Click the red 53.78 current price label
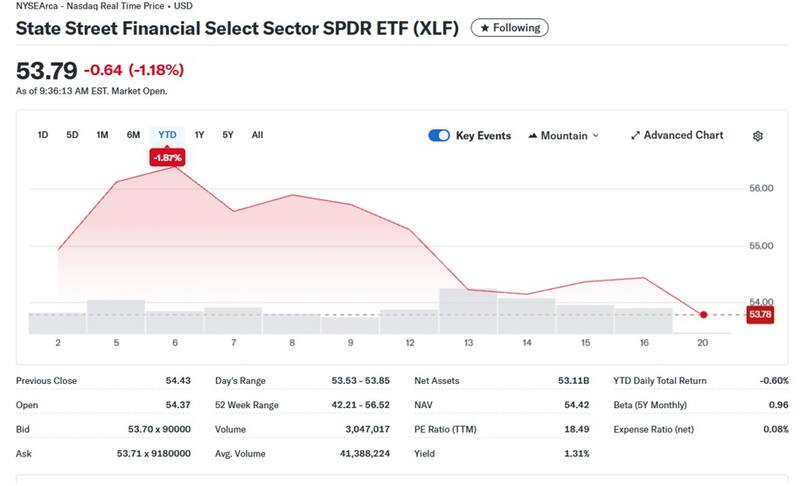 [759, 314]
